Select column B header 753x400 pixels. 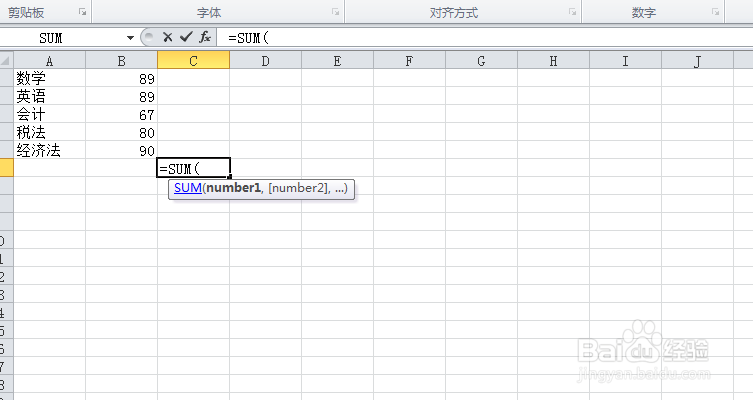[121, 61]
